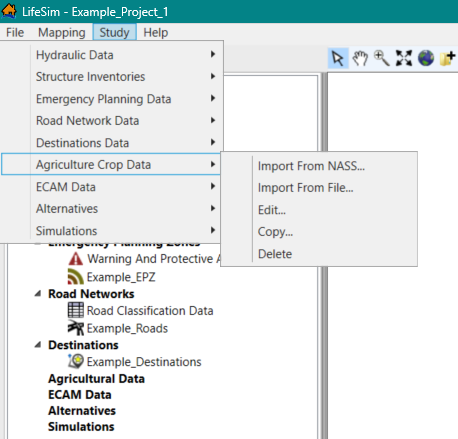The width and height of the screenshot is (458, 439).
Task: Close the open Study menu
Action: [x=114, y=32]
